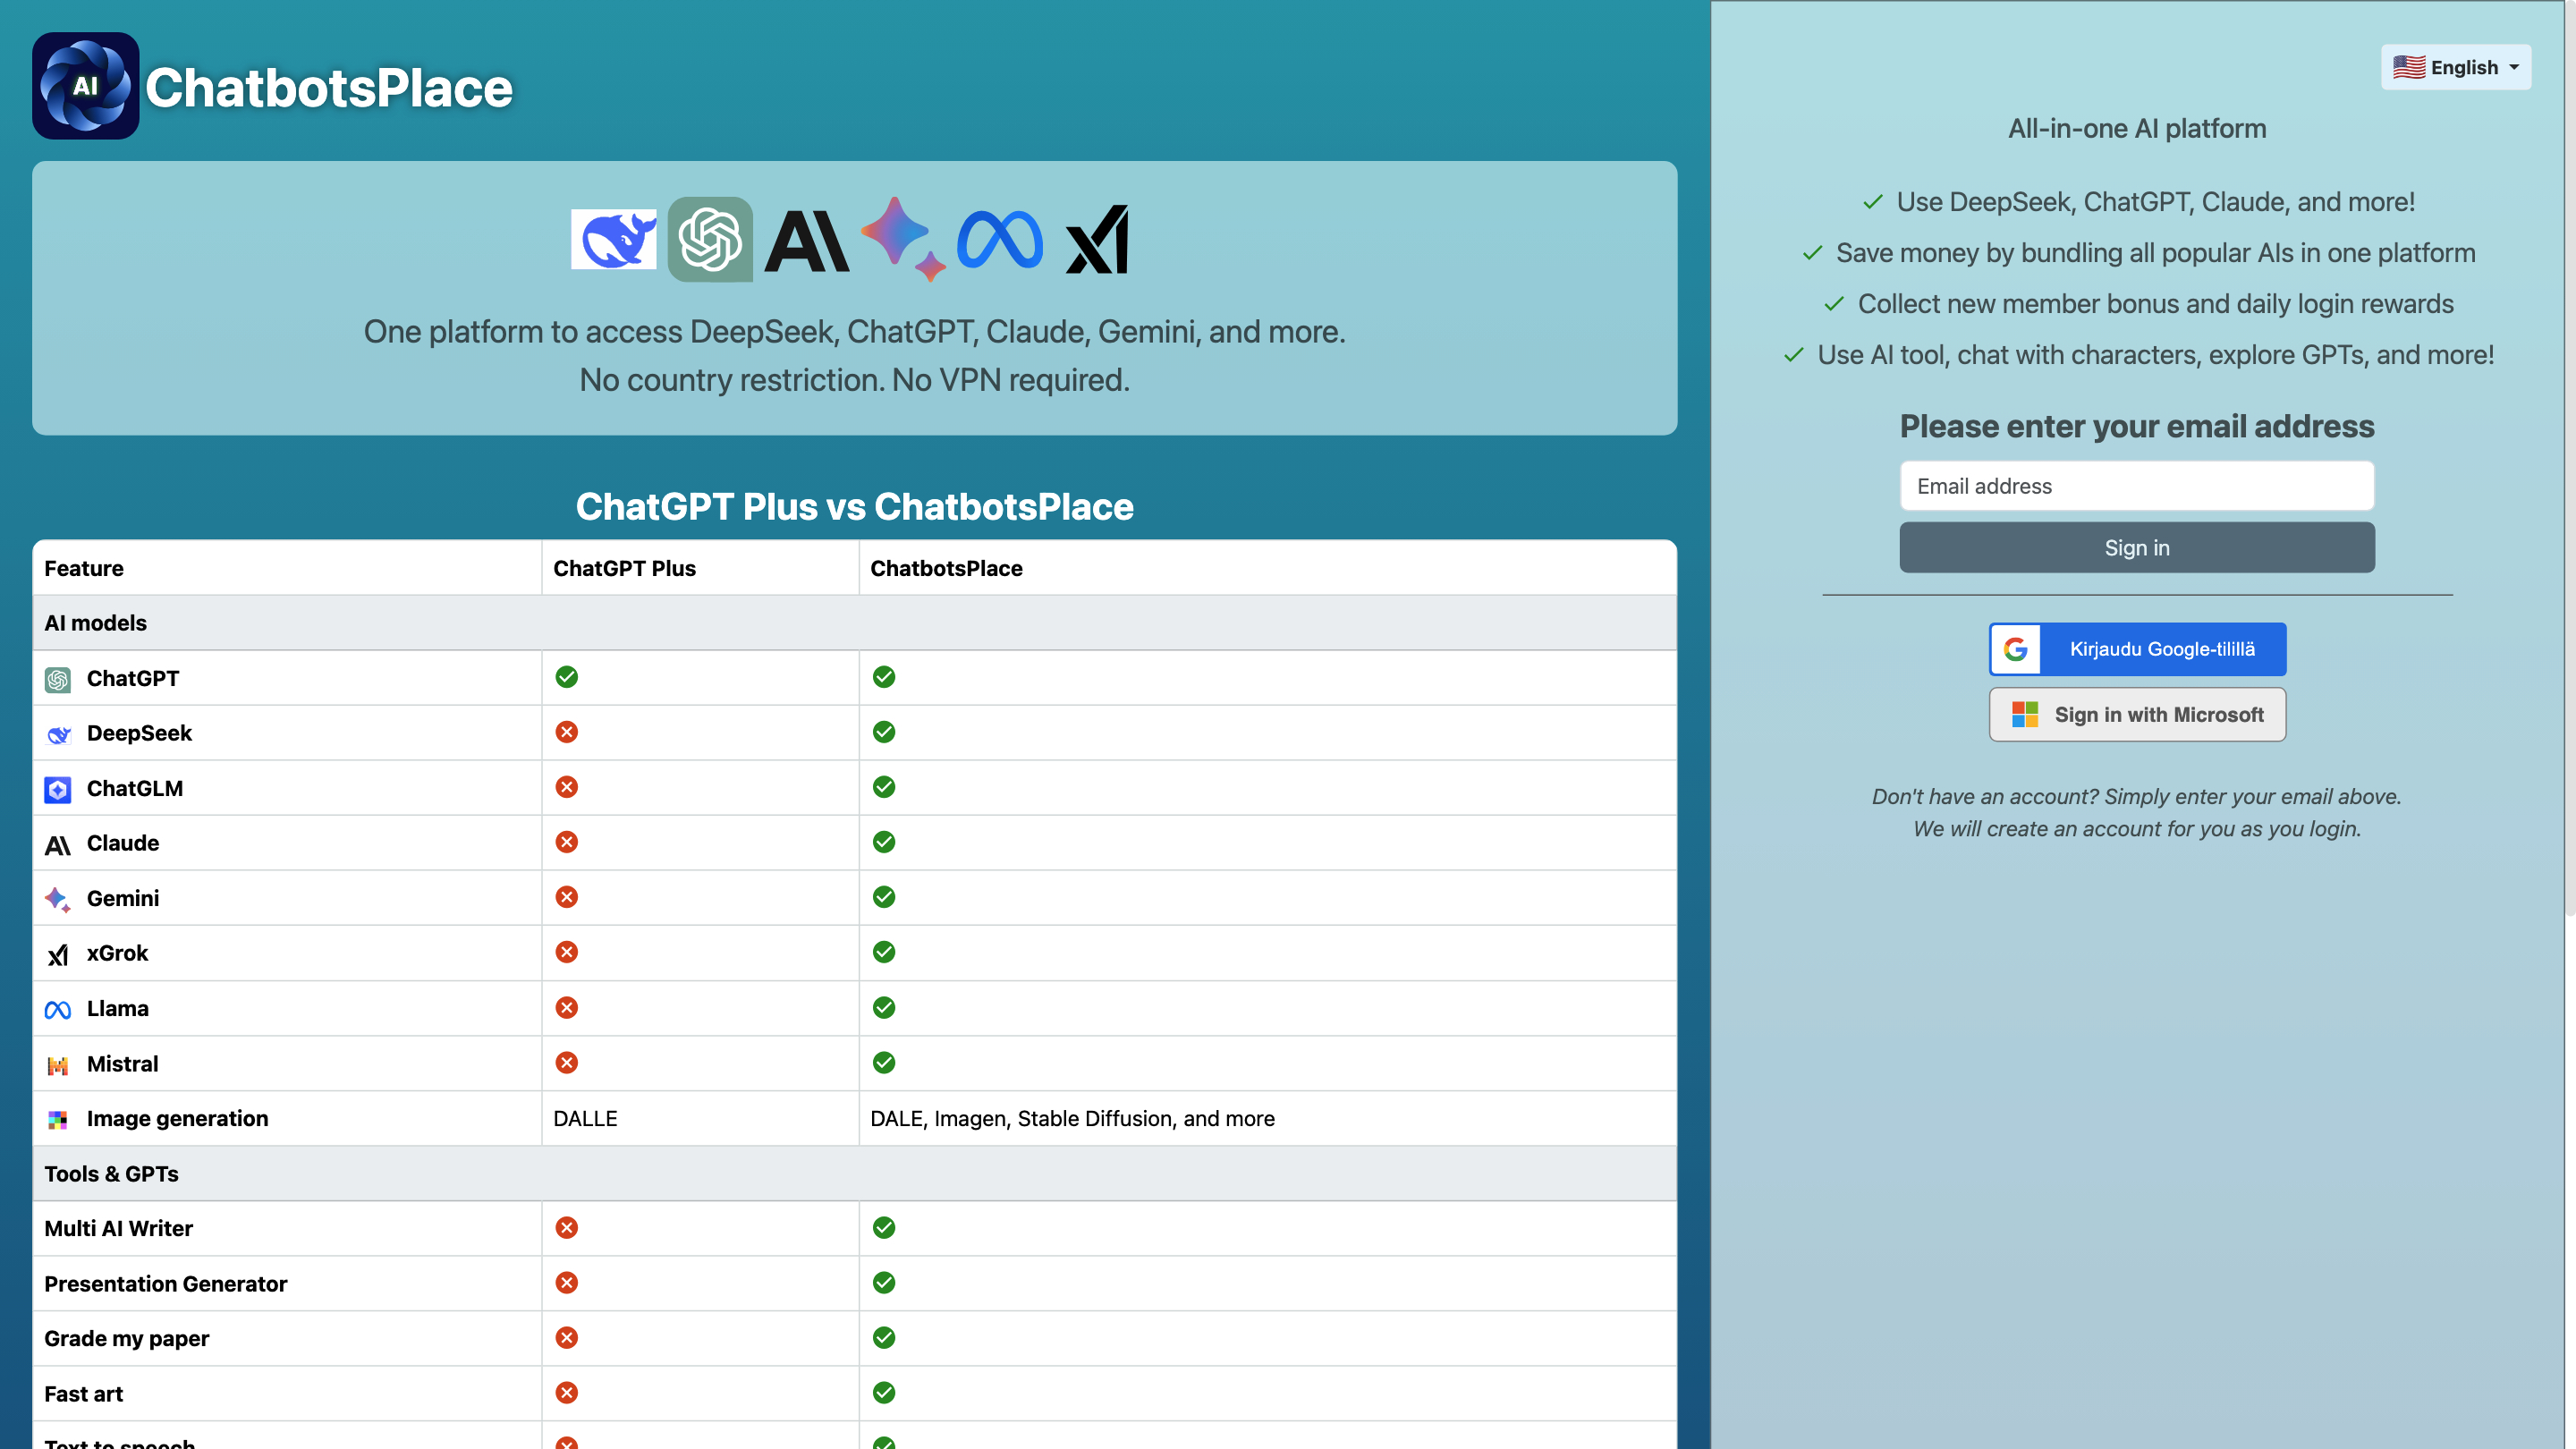The image size is (2576, 1449).
Task: Click the ChatGPT logo in banner
Action: [710, 239]
